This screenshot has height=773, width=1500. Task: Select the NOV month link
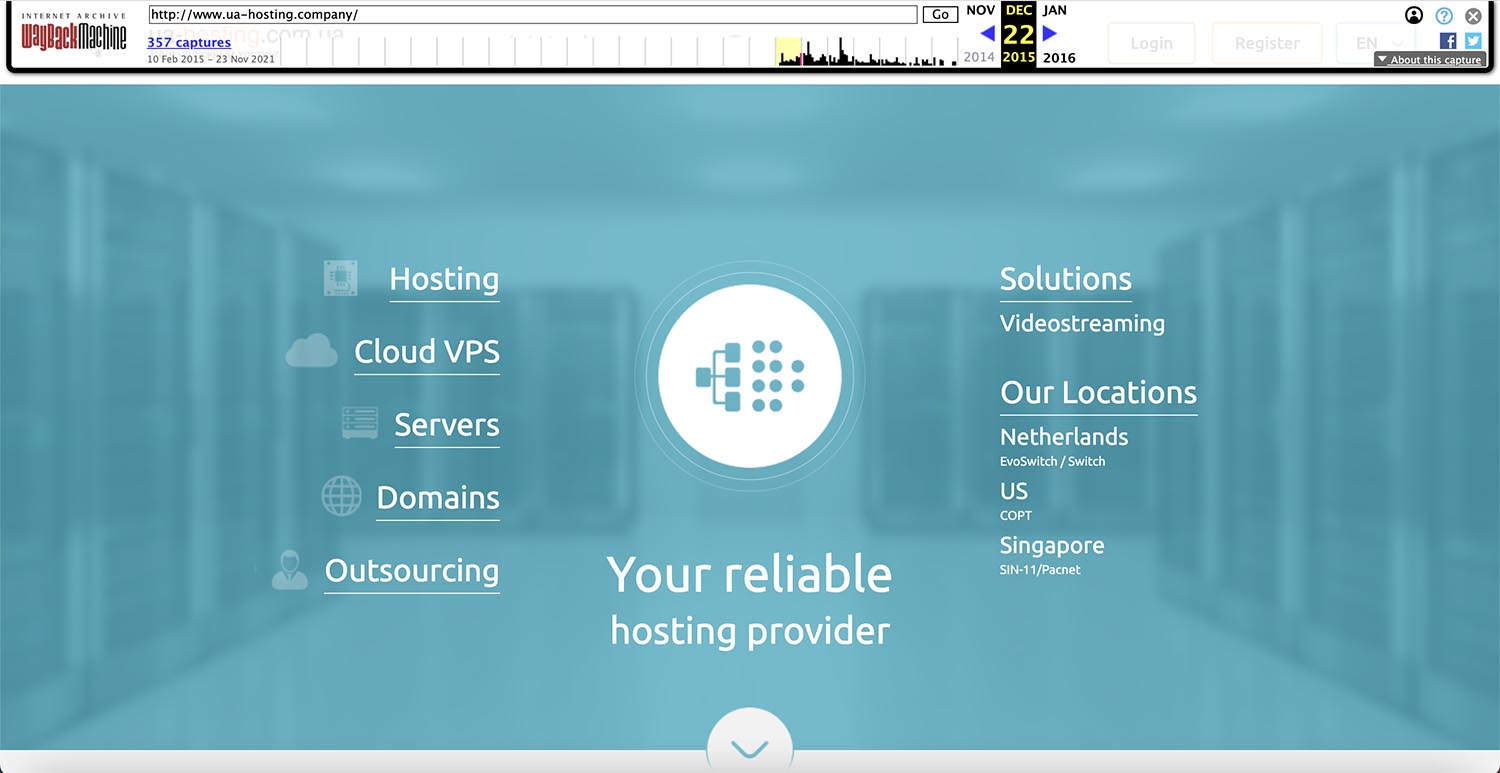click(980, 10)
